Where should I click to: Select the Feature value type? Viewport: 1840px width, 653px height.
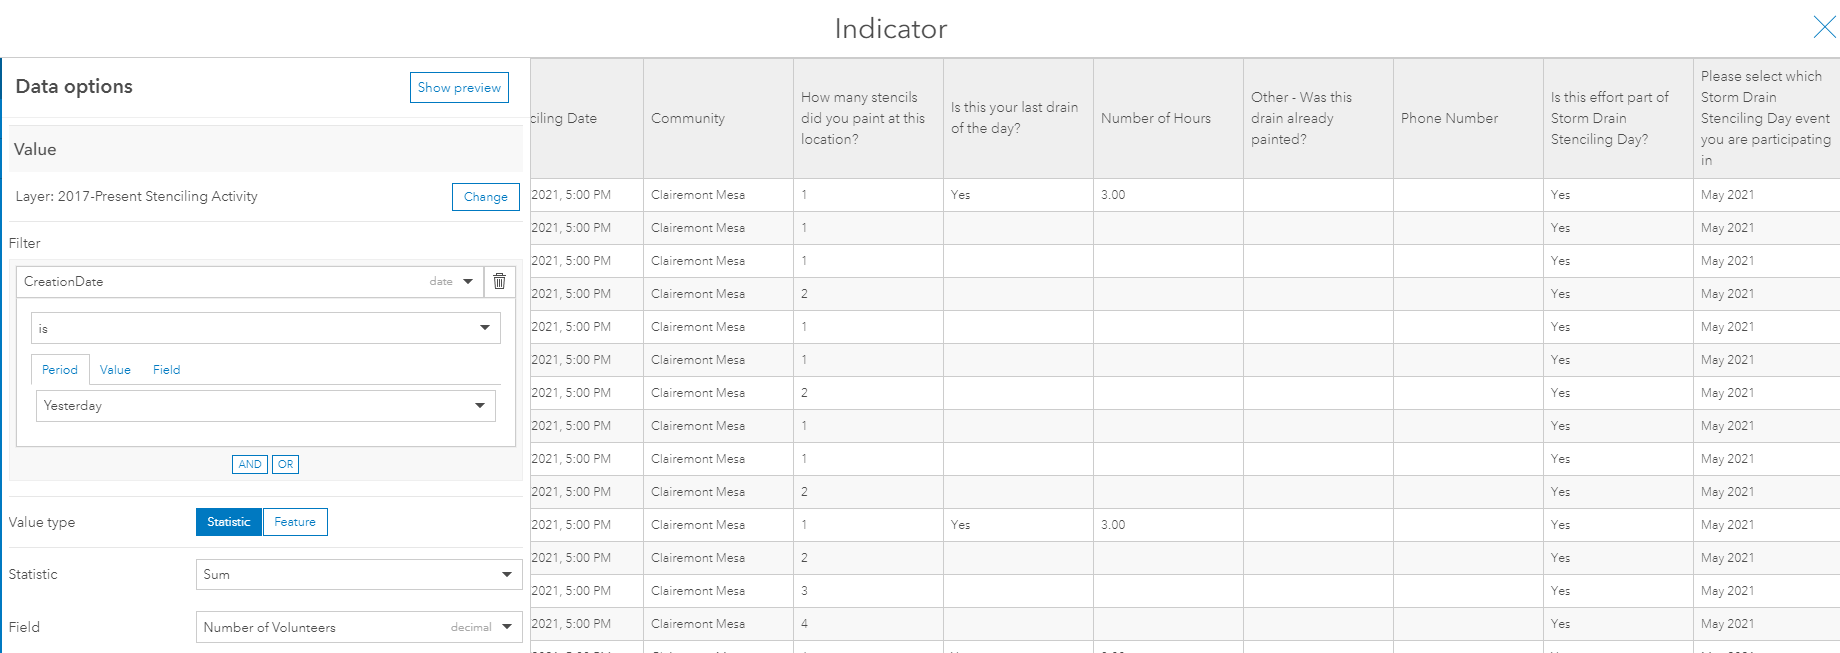click(x=295, y=522)
